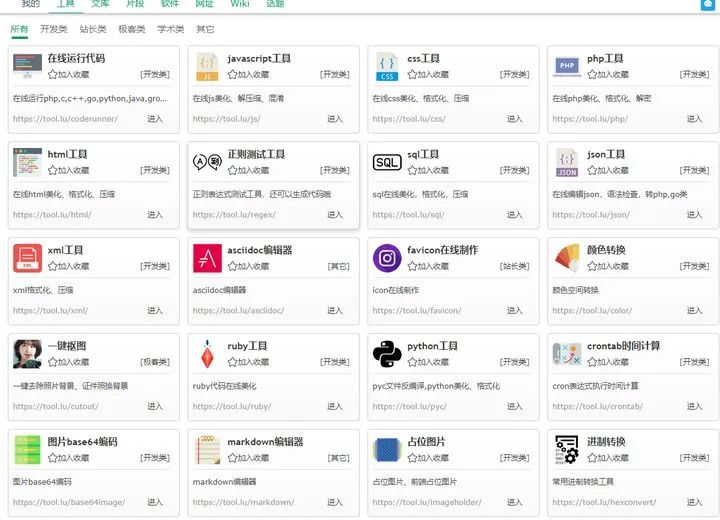Click 进入 on the crontab时间计算 card
Viewport: 720px width, 520px height.
(694, 407)
